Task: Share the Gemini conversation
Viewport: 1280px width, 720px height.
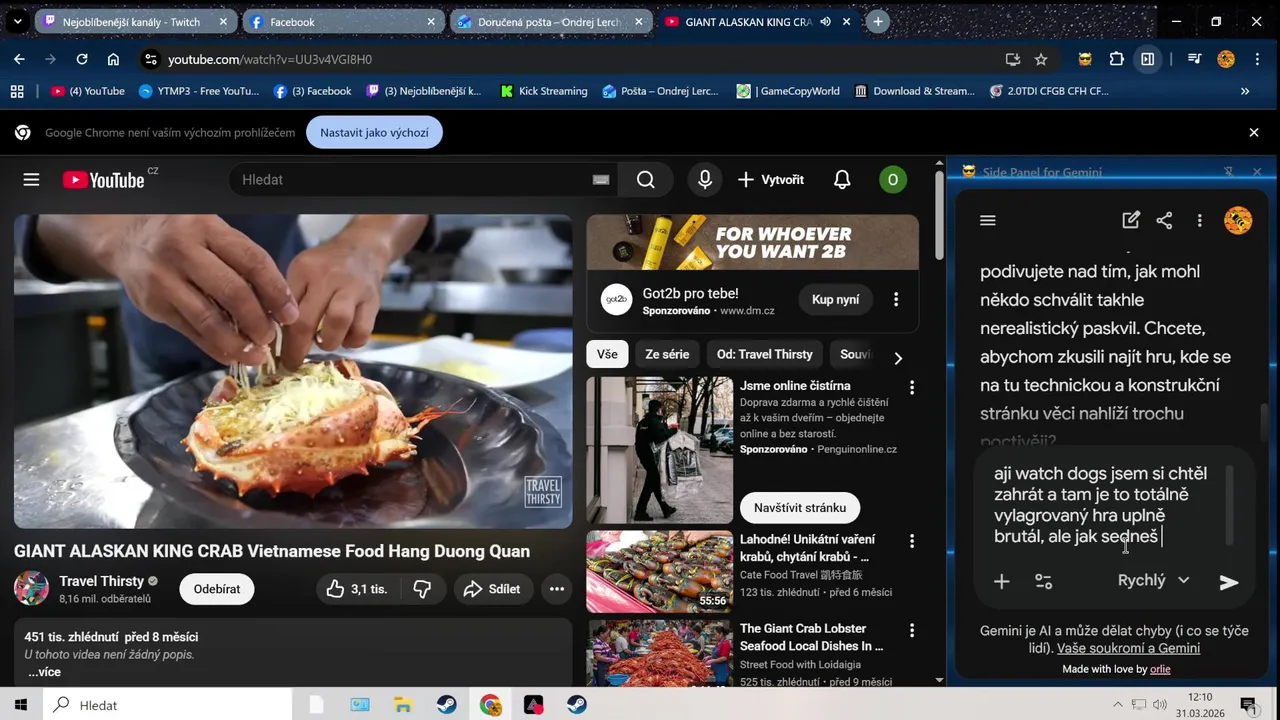Action: 1164,221
